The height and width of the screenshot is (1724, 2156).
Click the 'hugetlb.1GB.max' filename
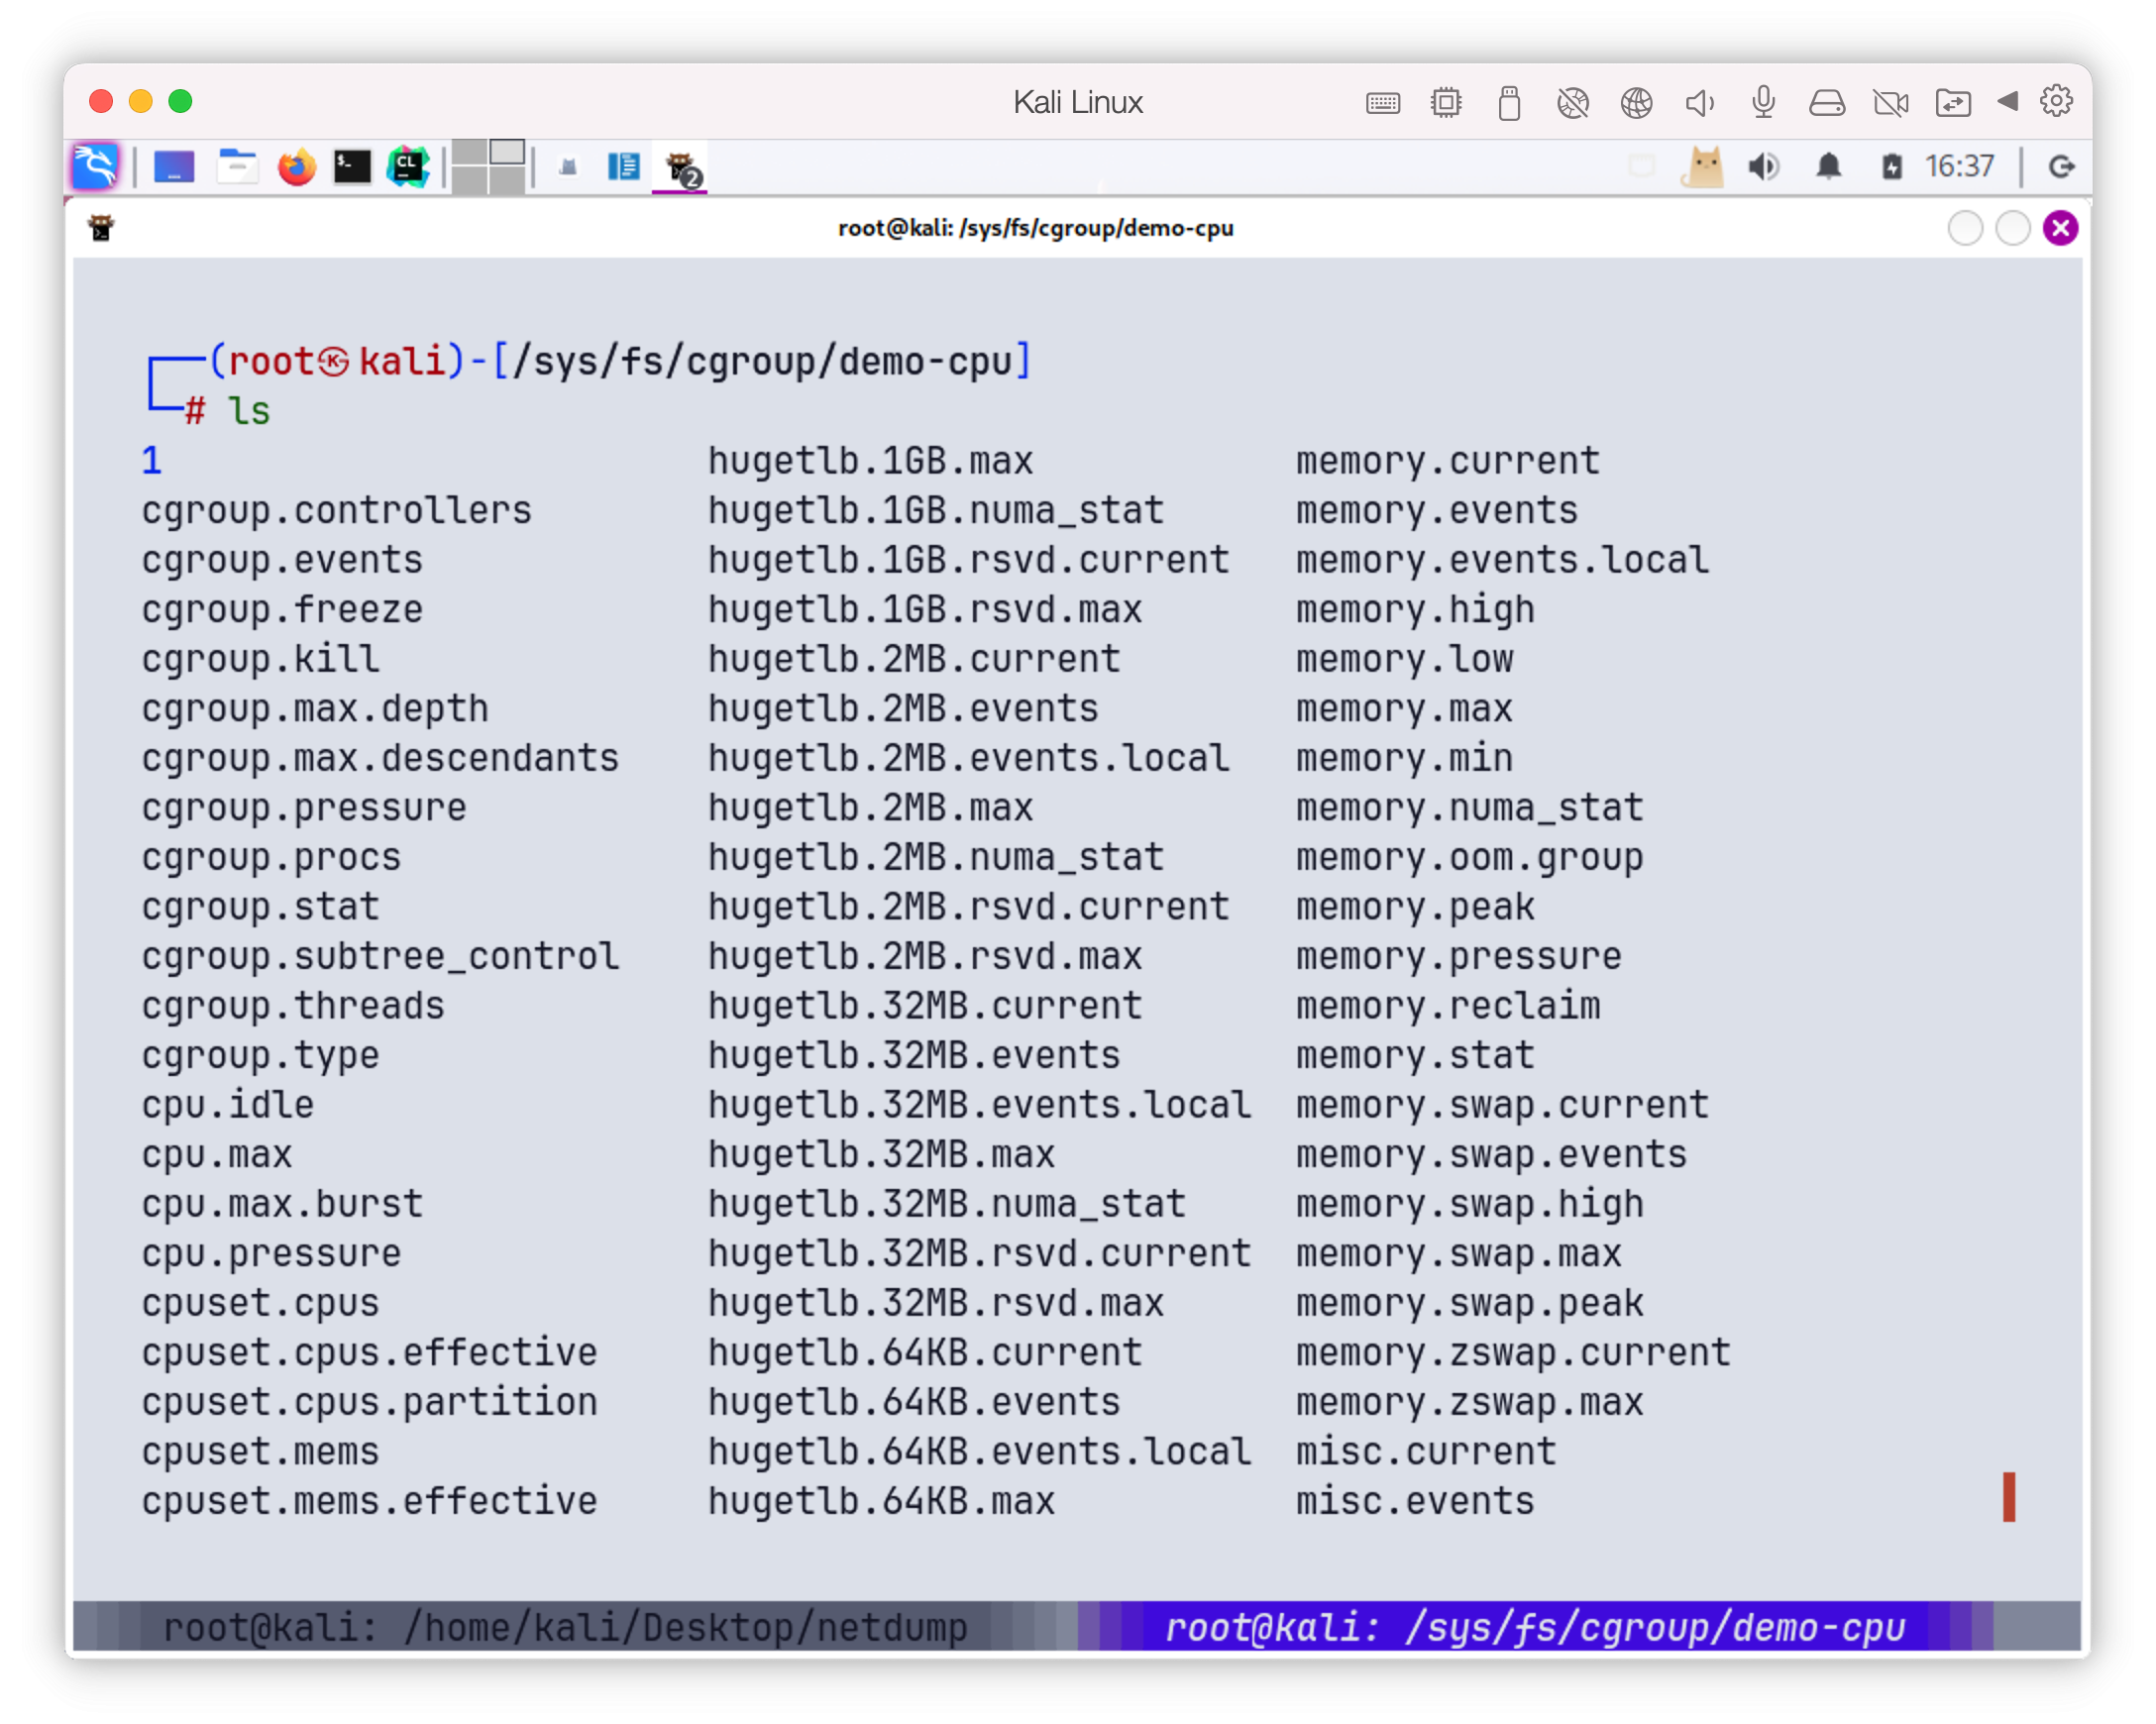pos(870,461)
